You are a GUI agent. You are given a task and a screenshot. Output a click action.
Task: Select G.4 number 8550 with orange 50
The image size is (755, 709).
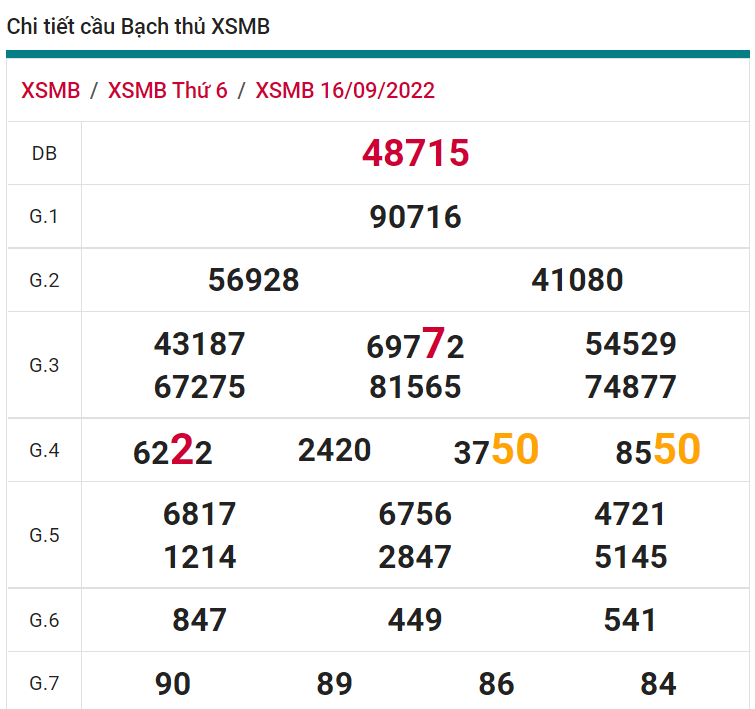pyautogui.click(x=657, y=452)
